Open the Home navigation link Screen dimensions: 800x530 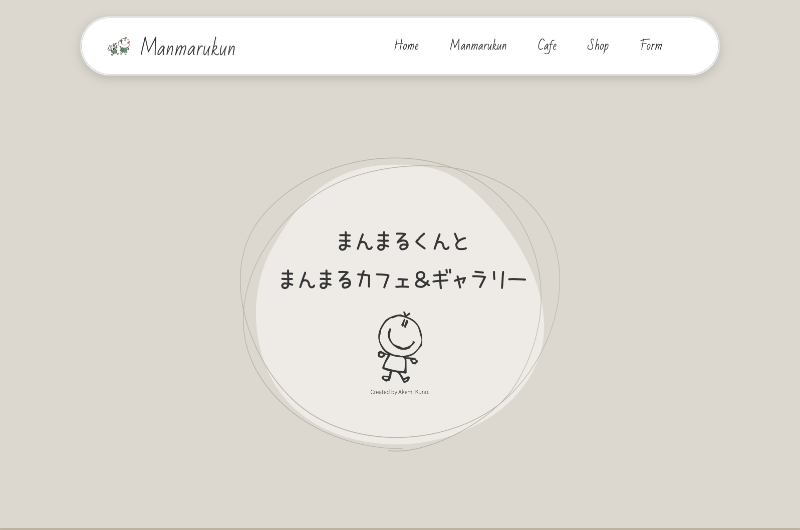406,45
